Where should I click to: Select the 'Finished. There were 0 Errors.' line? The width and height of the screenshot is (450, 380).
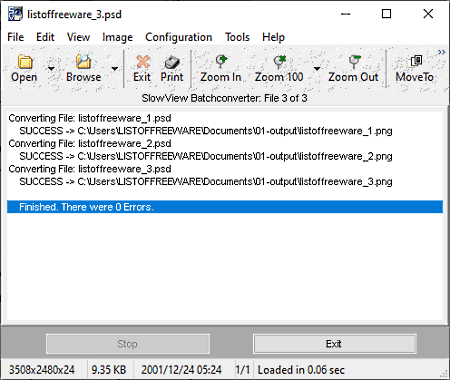coord(225,207)
